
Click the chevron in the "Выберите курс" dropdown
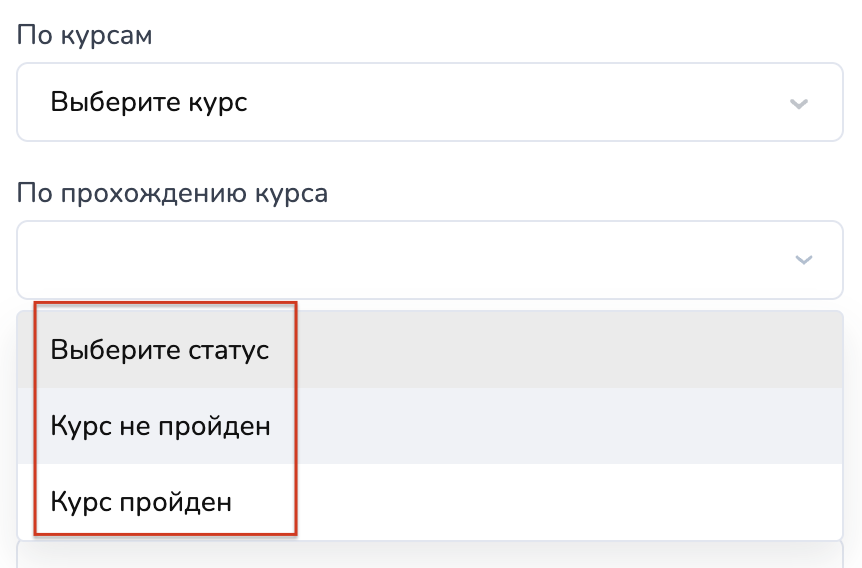(x=798, y=103)
